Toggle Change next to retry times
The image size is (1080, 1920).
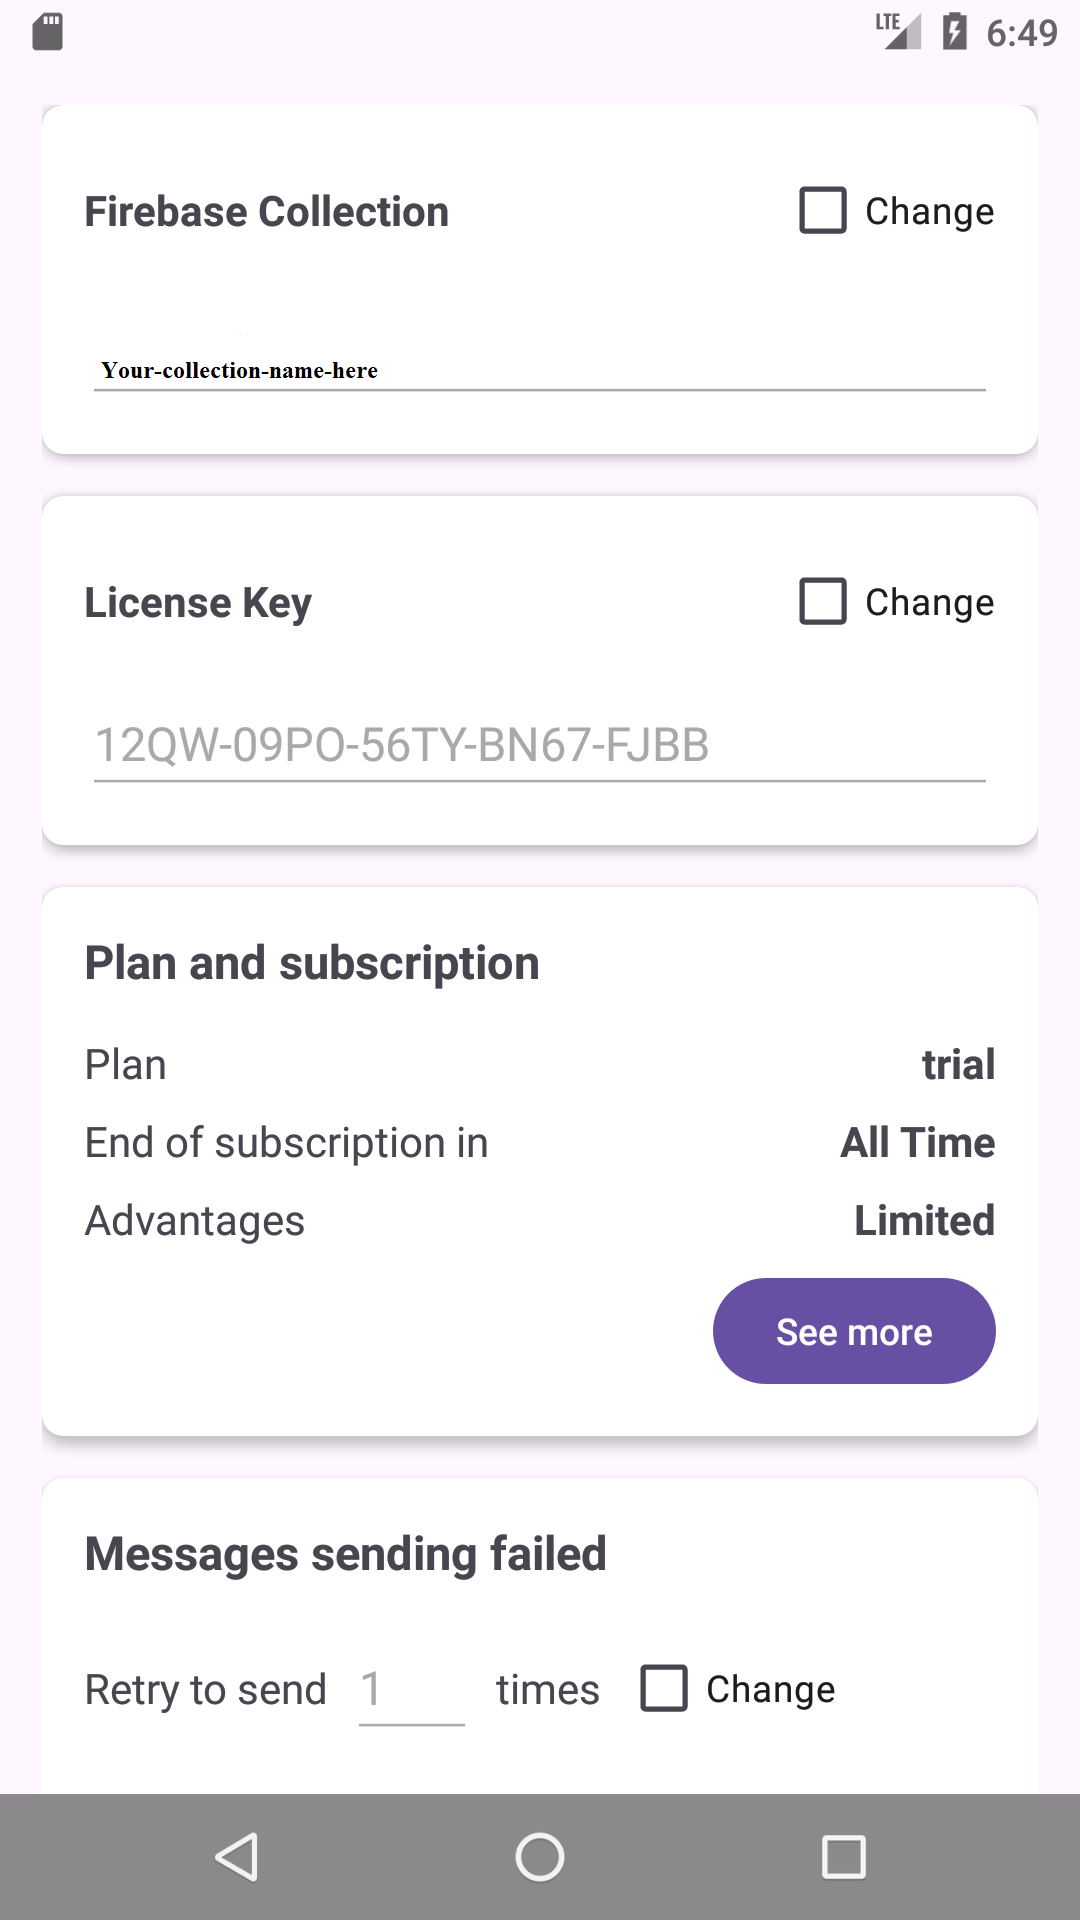[x=664, y=1690]
